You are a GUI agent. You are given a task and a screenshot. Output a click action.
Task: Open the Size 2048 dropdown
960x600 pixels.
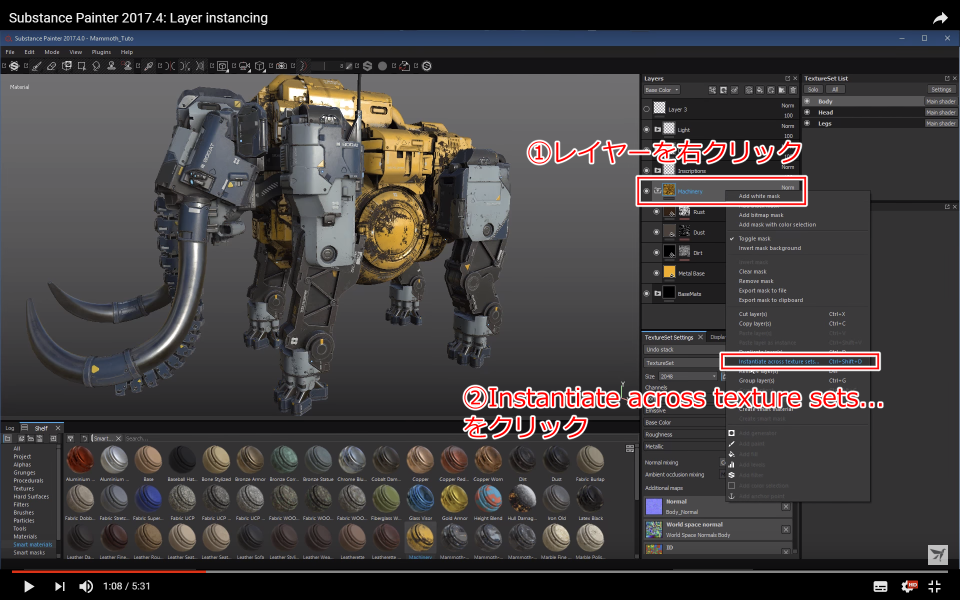(687, 376)
